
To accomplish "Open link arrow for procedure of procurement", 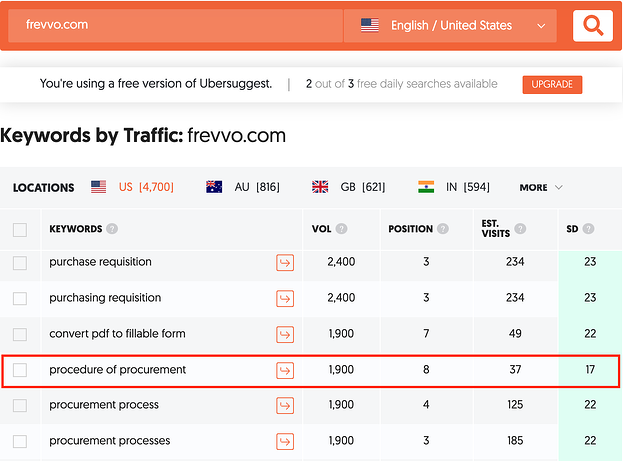I will [x=285, y=370].
